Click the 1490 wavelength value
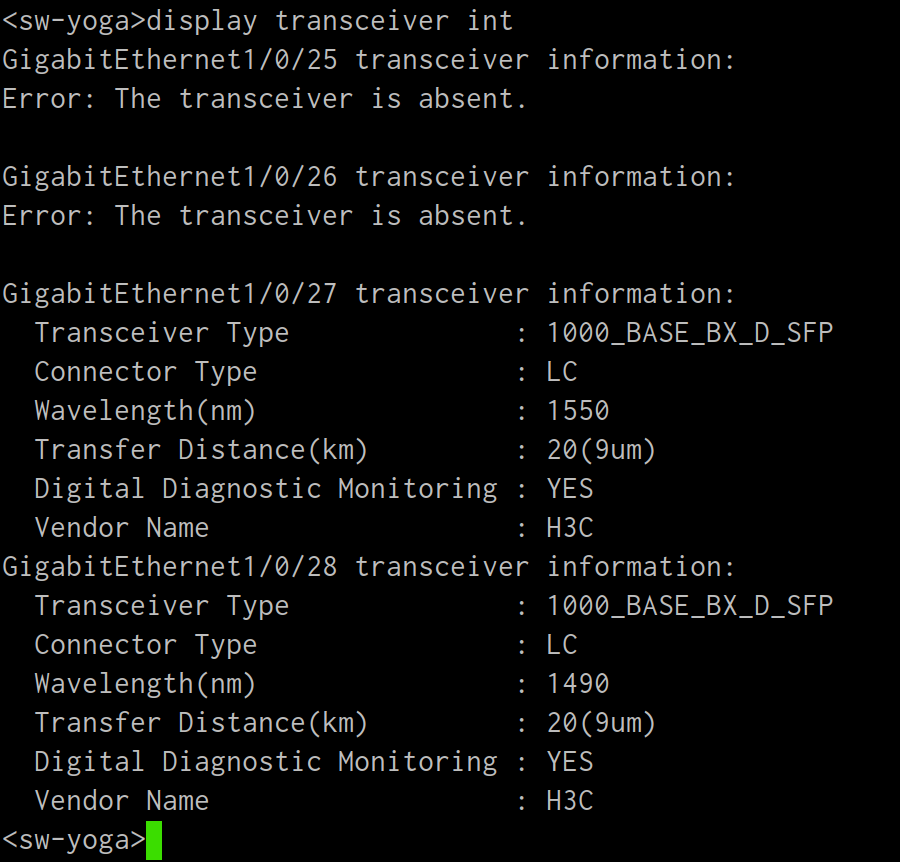This screenshot has height=862, width=900. pos(578,684)
